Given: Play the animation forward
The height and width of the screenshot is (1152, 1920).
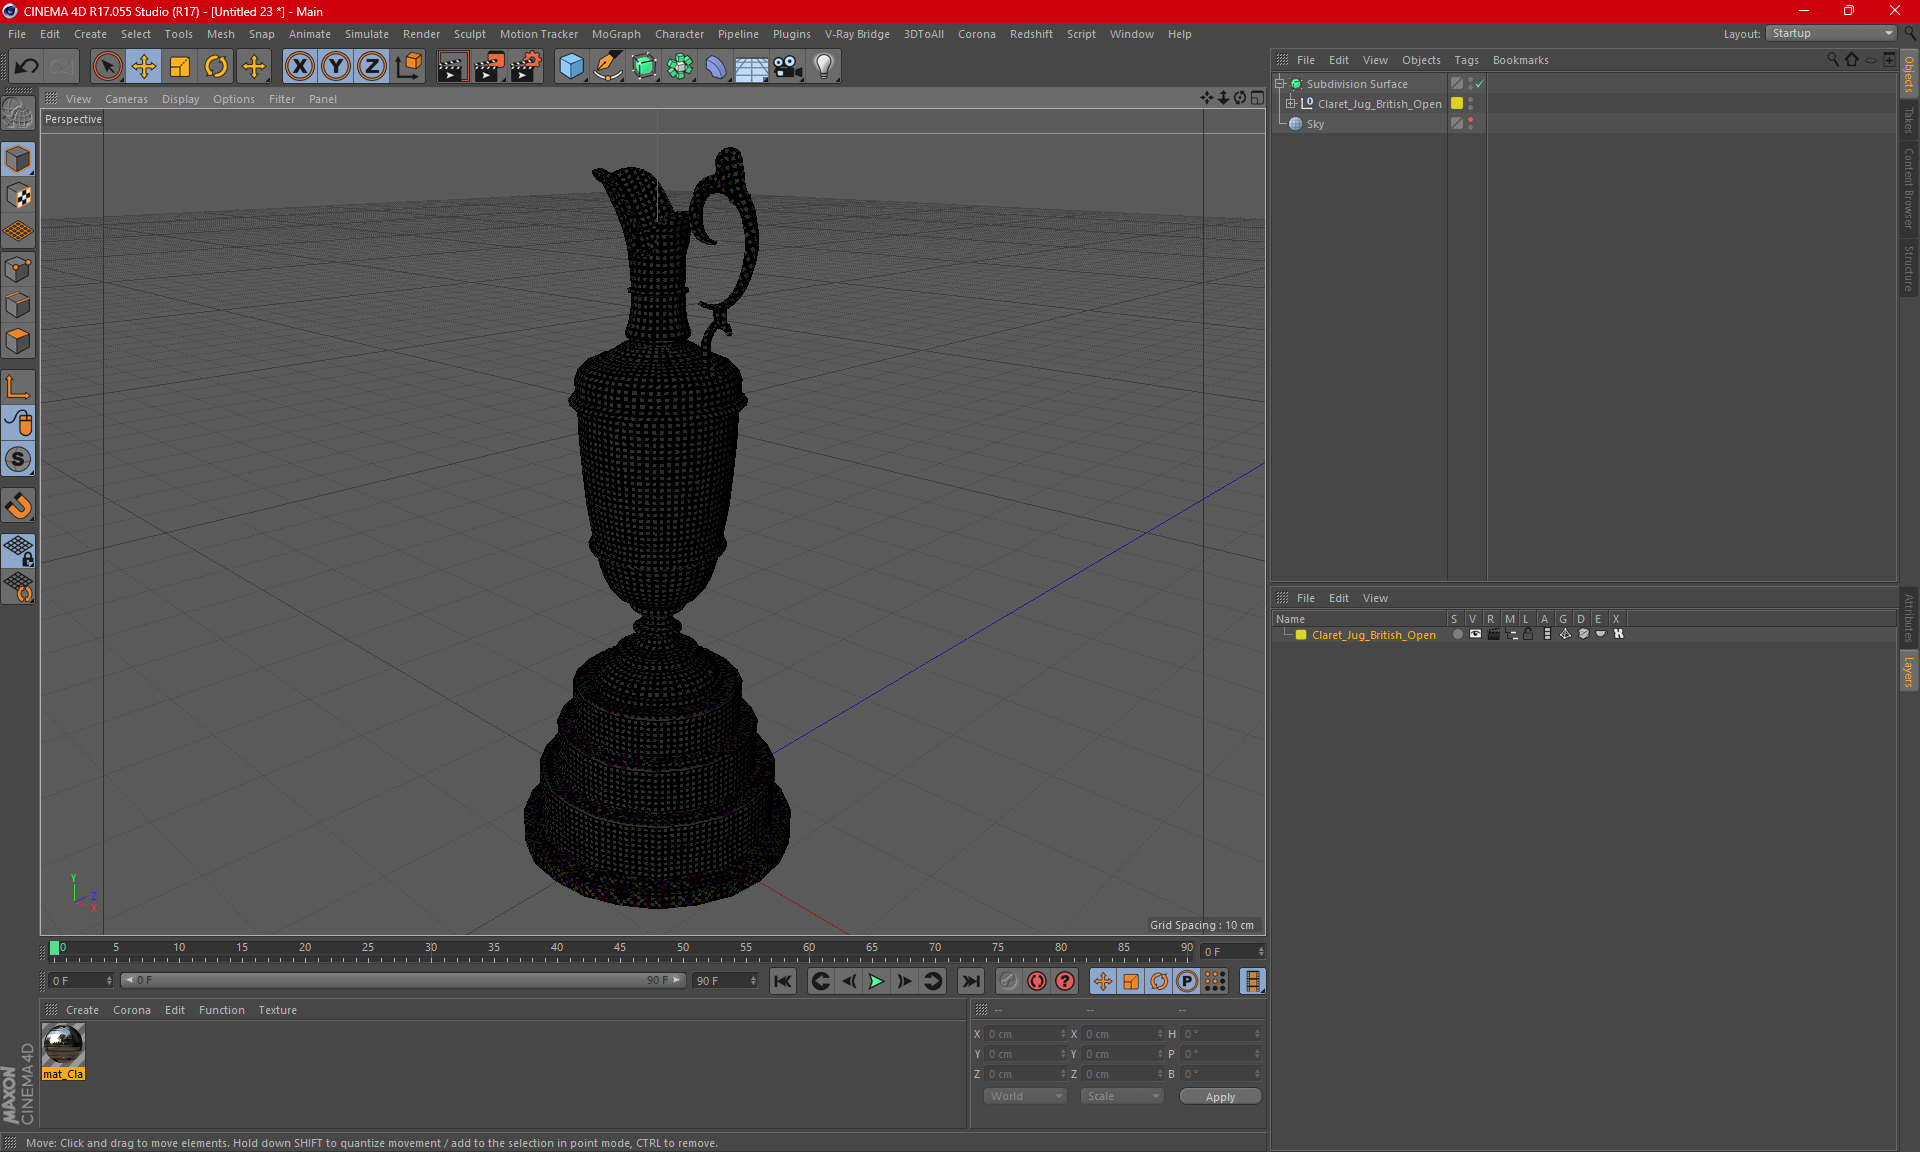Looking at the screenshot, I should (876, 981).
